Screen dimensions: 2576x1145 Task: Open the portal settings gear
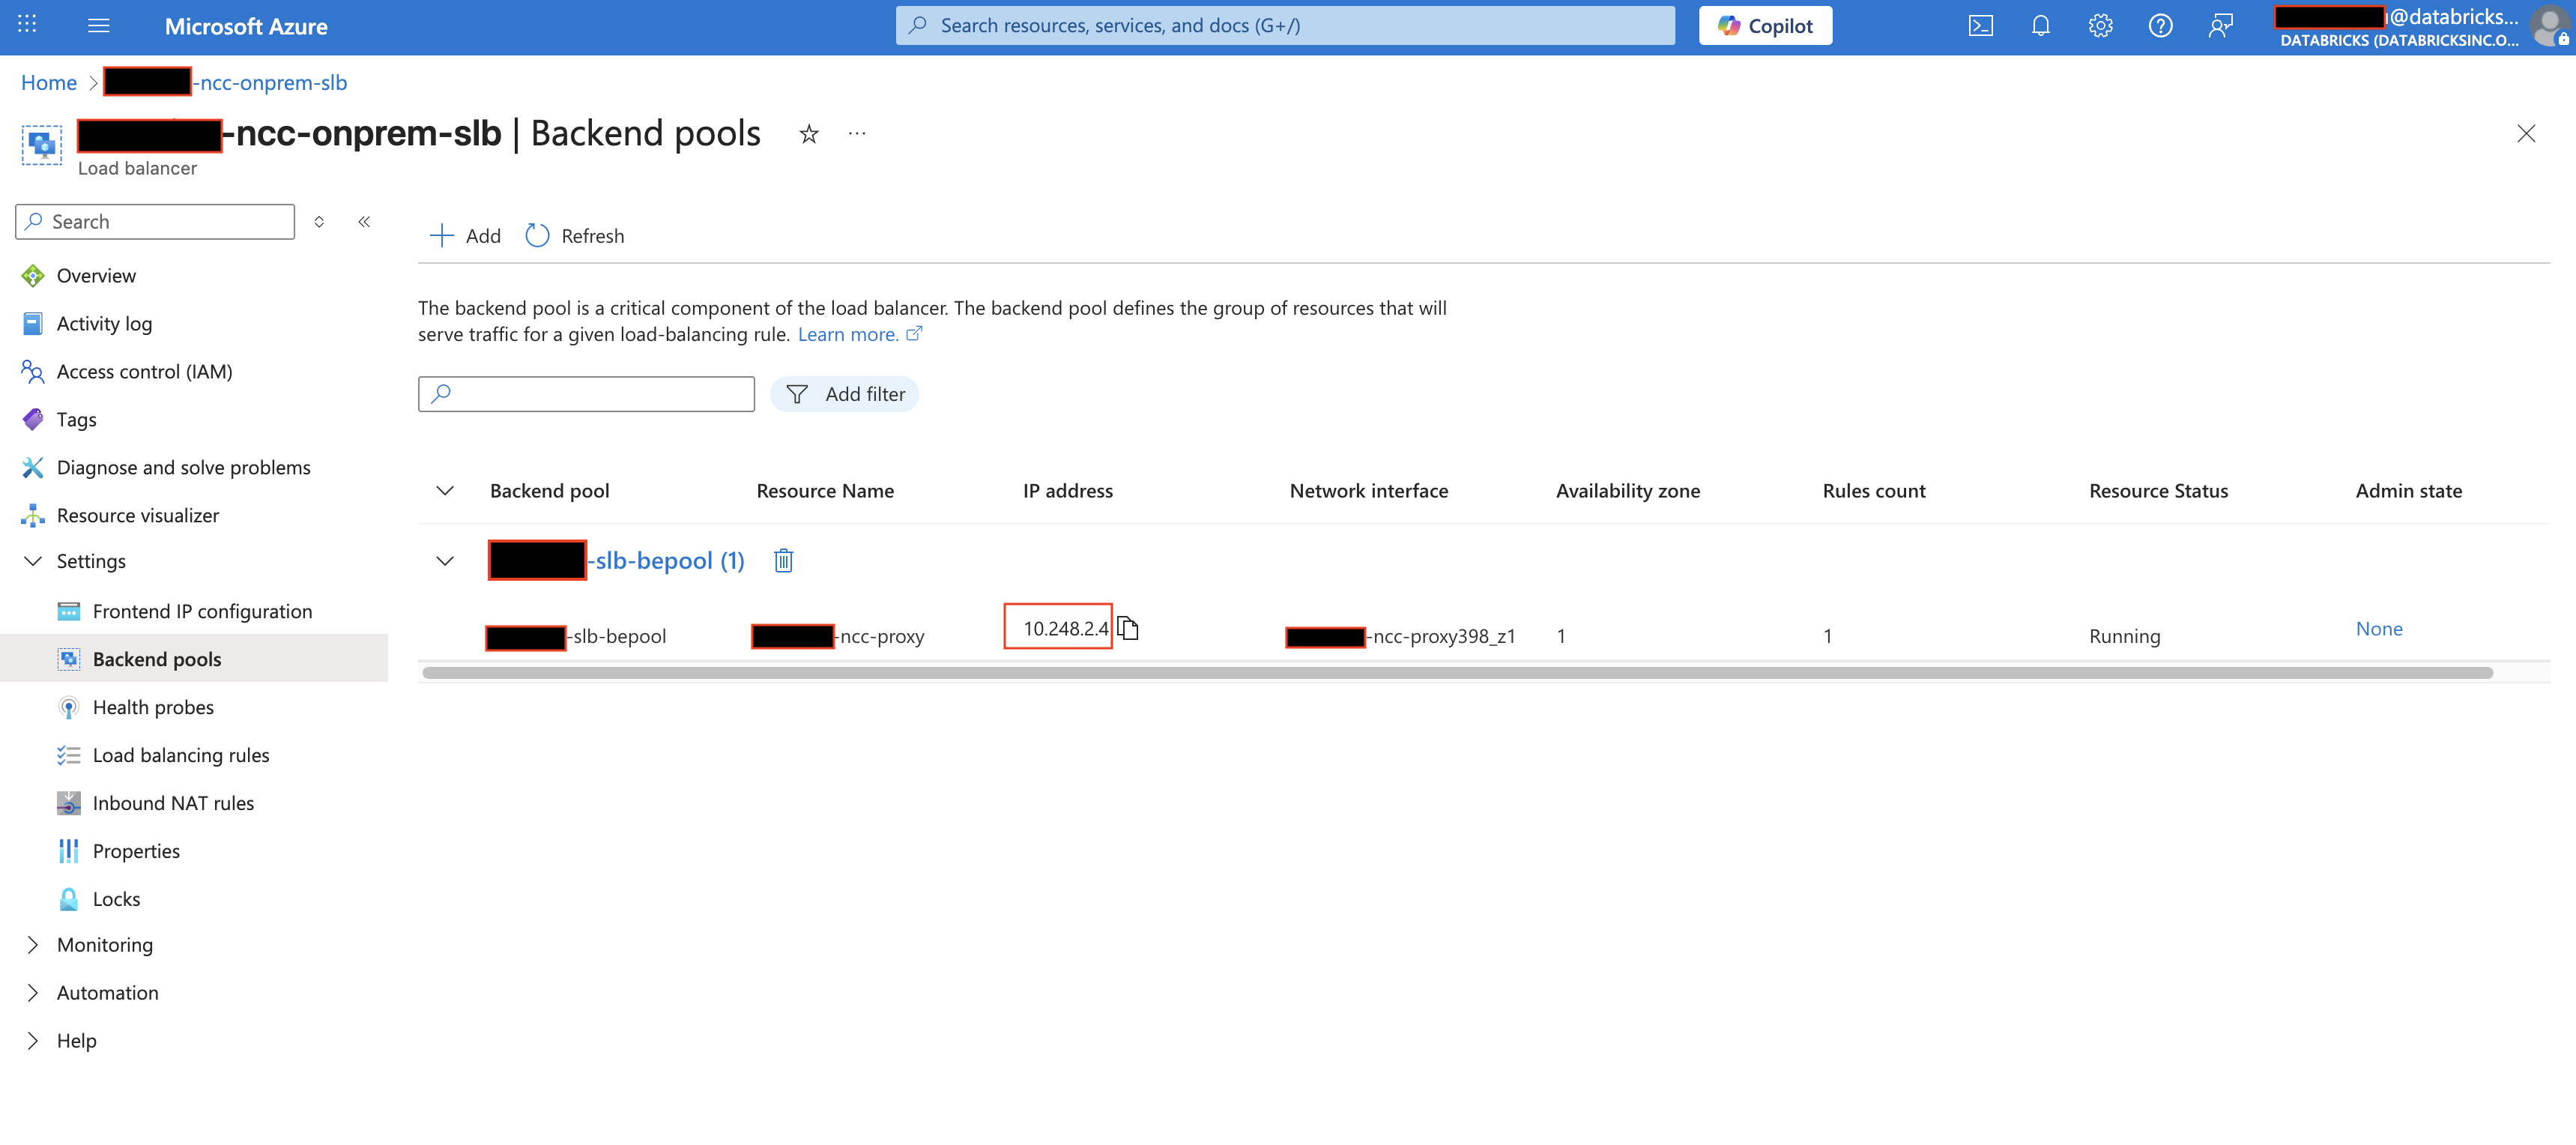click(2100, 25)
